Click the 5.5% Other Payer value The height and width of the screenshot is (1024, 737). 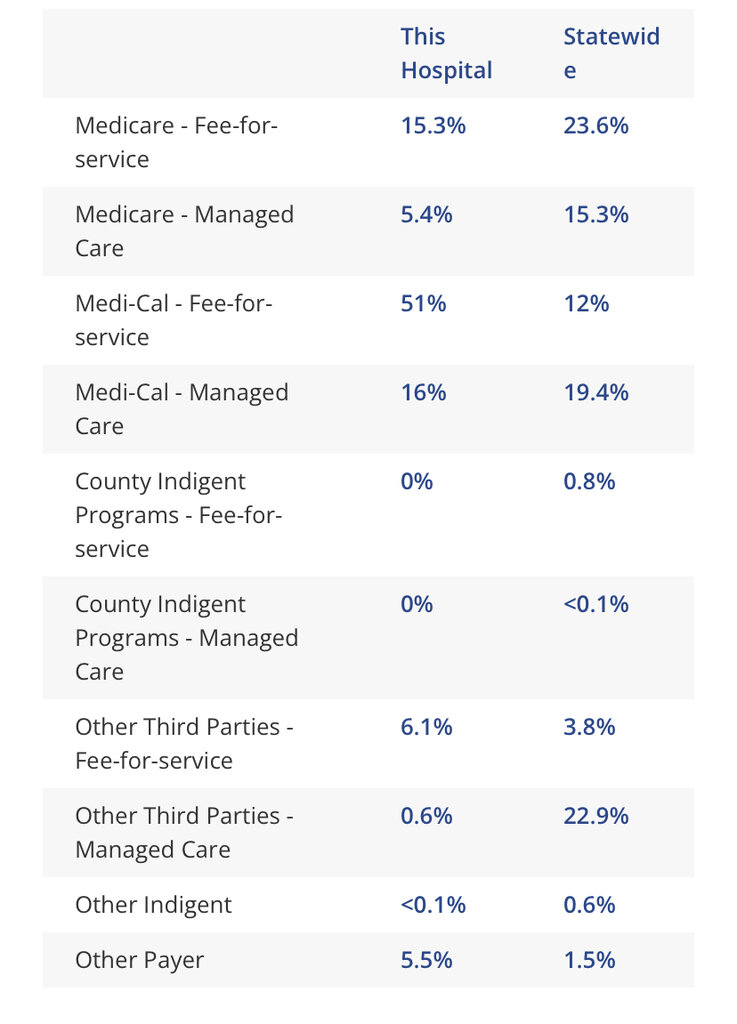click(x=426, y=960)
